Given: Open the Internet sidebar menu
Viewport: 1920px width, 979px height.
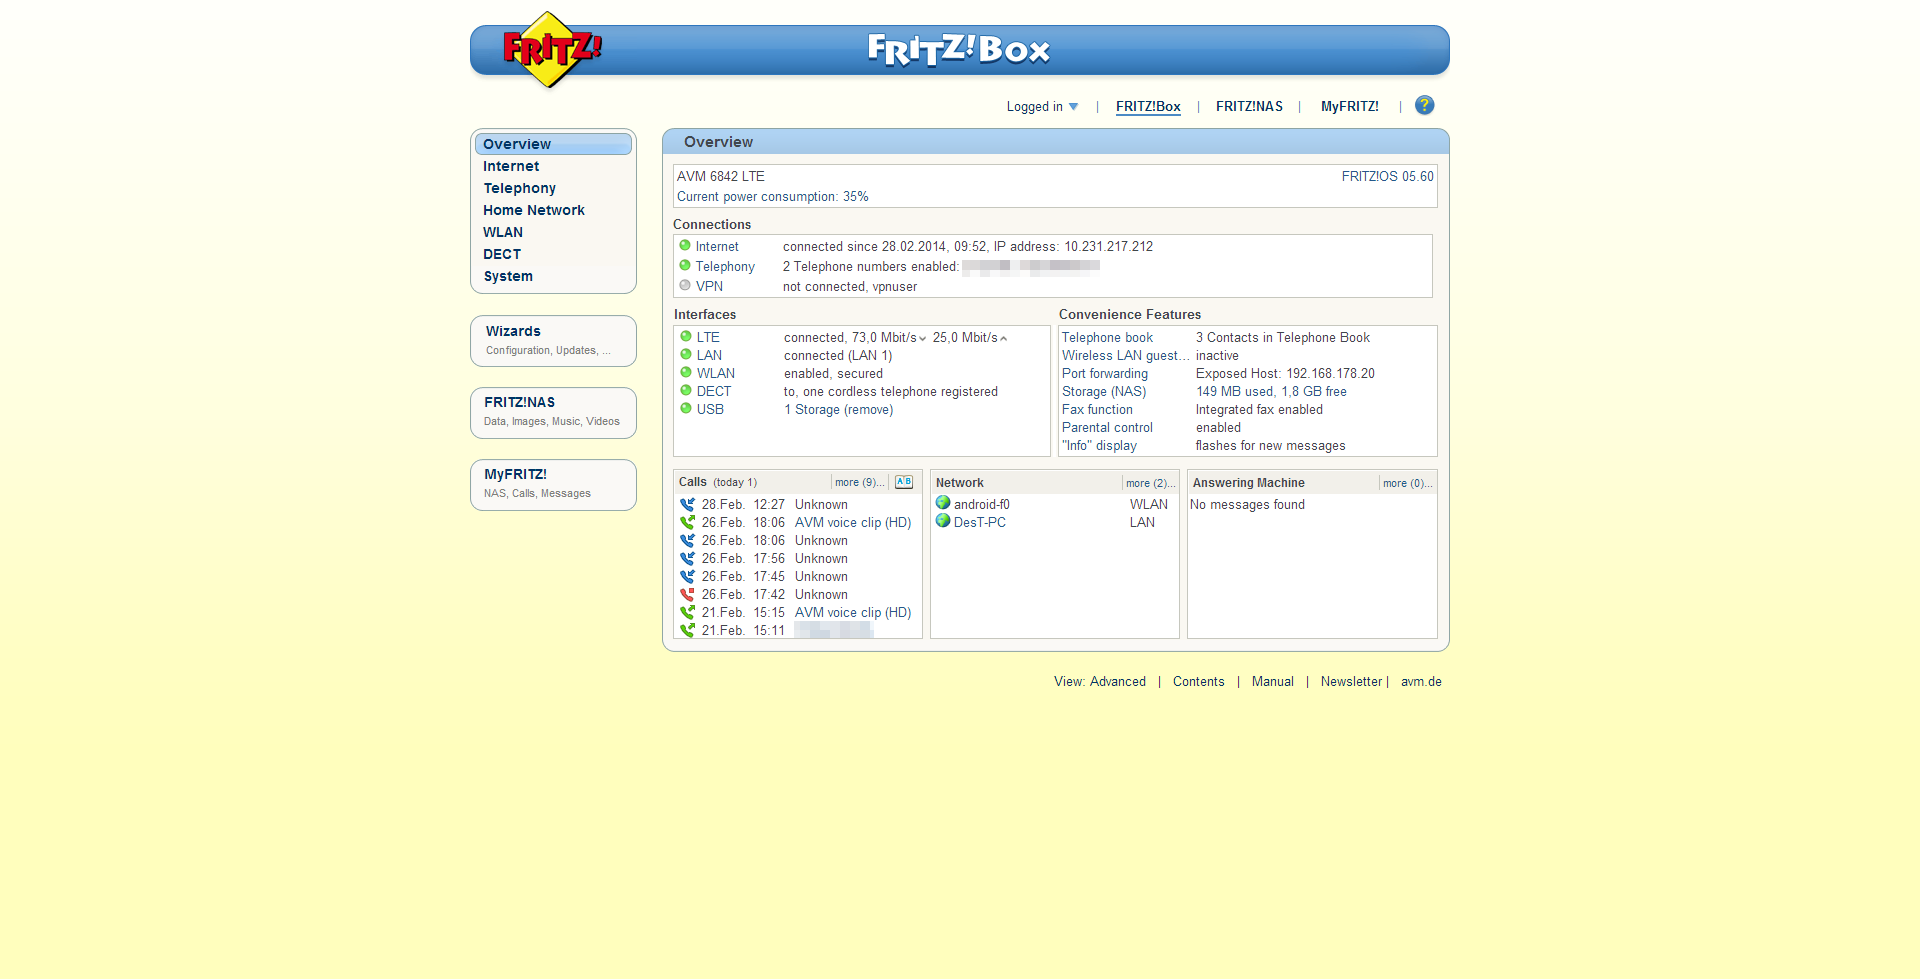Looking at the screenshot, I should point(511,166).
